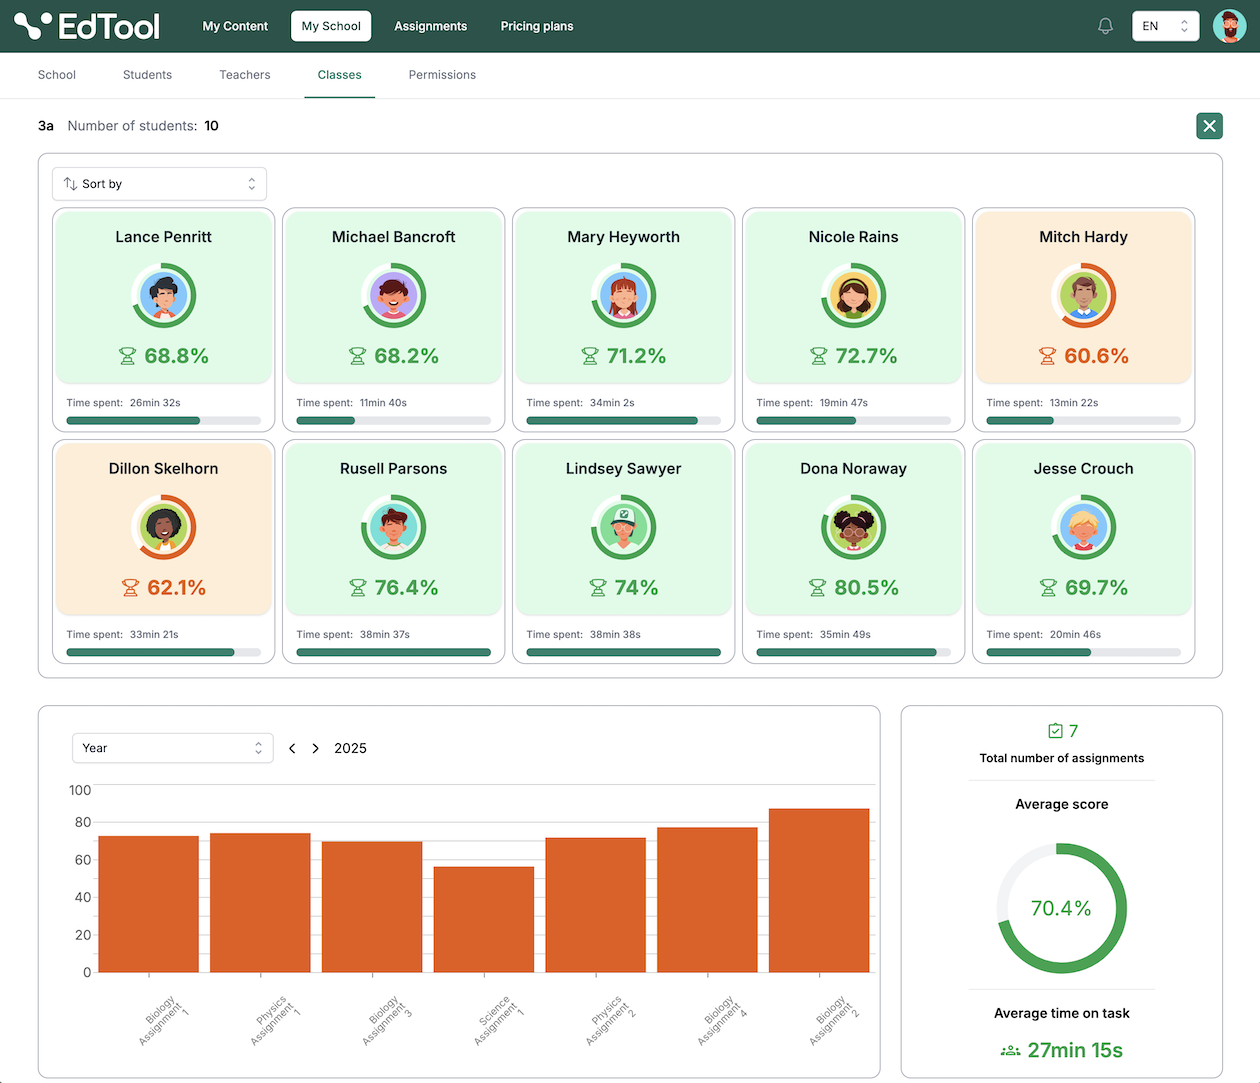Click the name Dona Noraway
This screenshot has height=1083, width=1260.
[x=854, y=469]
